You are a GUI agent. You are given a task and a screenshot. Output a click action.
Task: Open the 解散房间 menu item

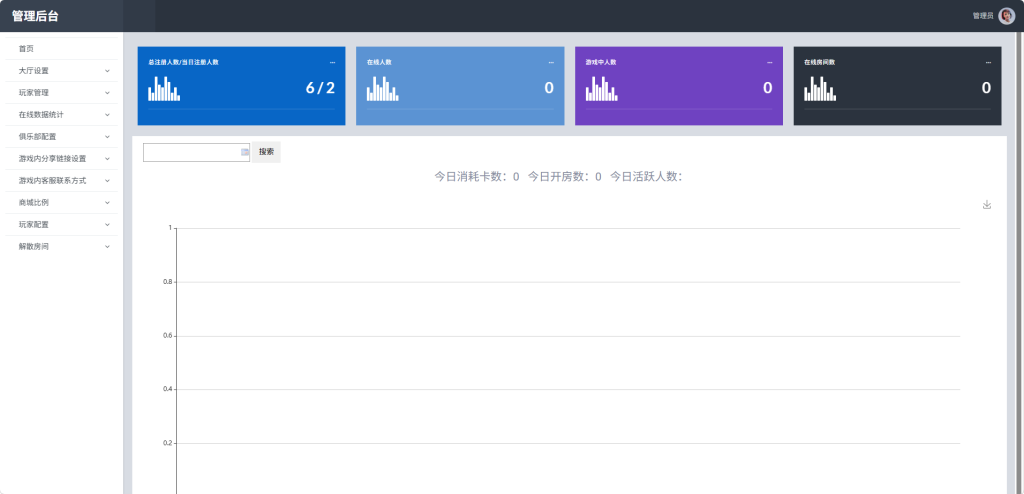pos(61,247)
